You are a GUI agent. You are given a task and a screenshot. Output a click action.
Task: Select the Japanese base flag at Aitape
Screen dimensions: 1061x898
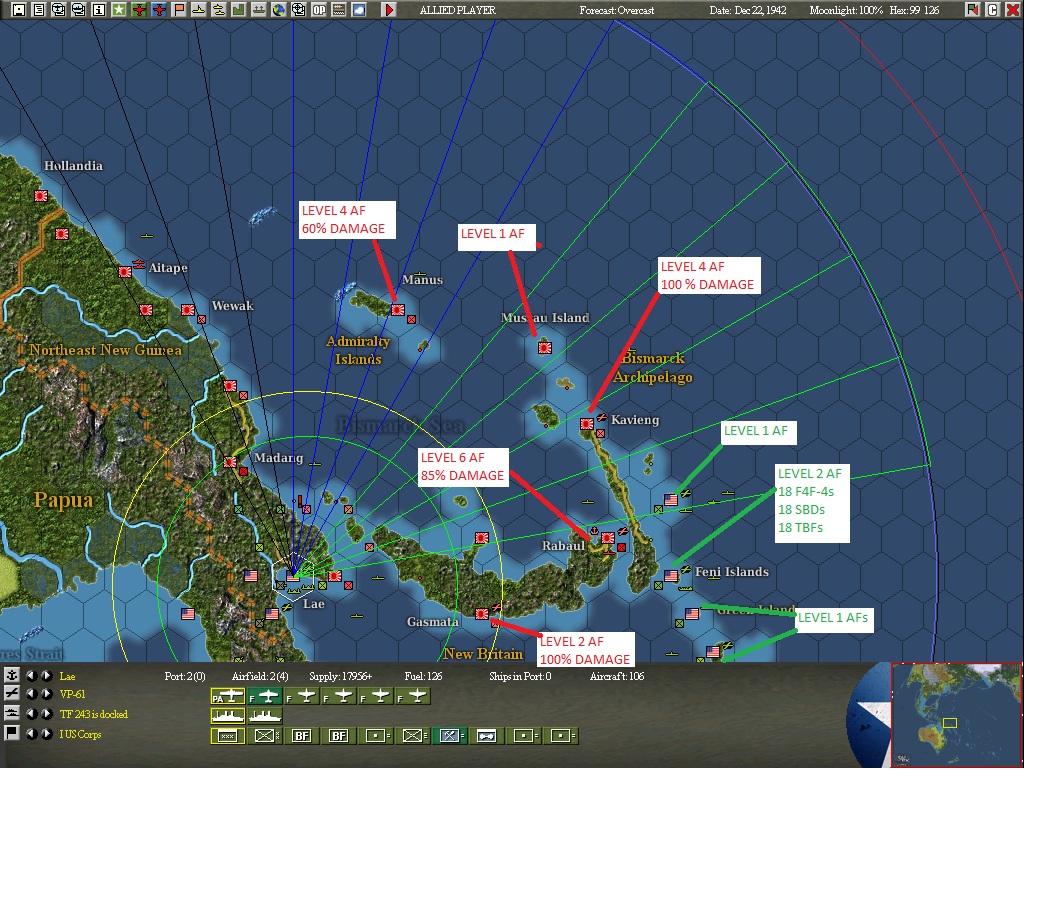125,272
